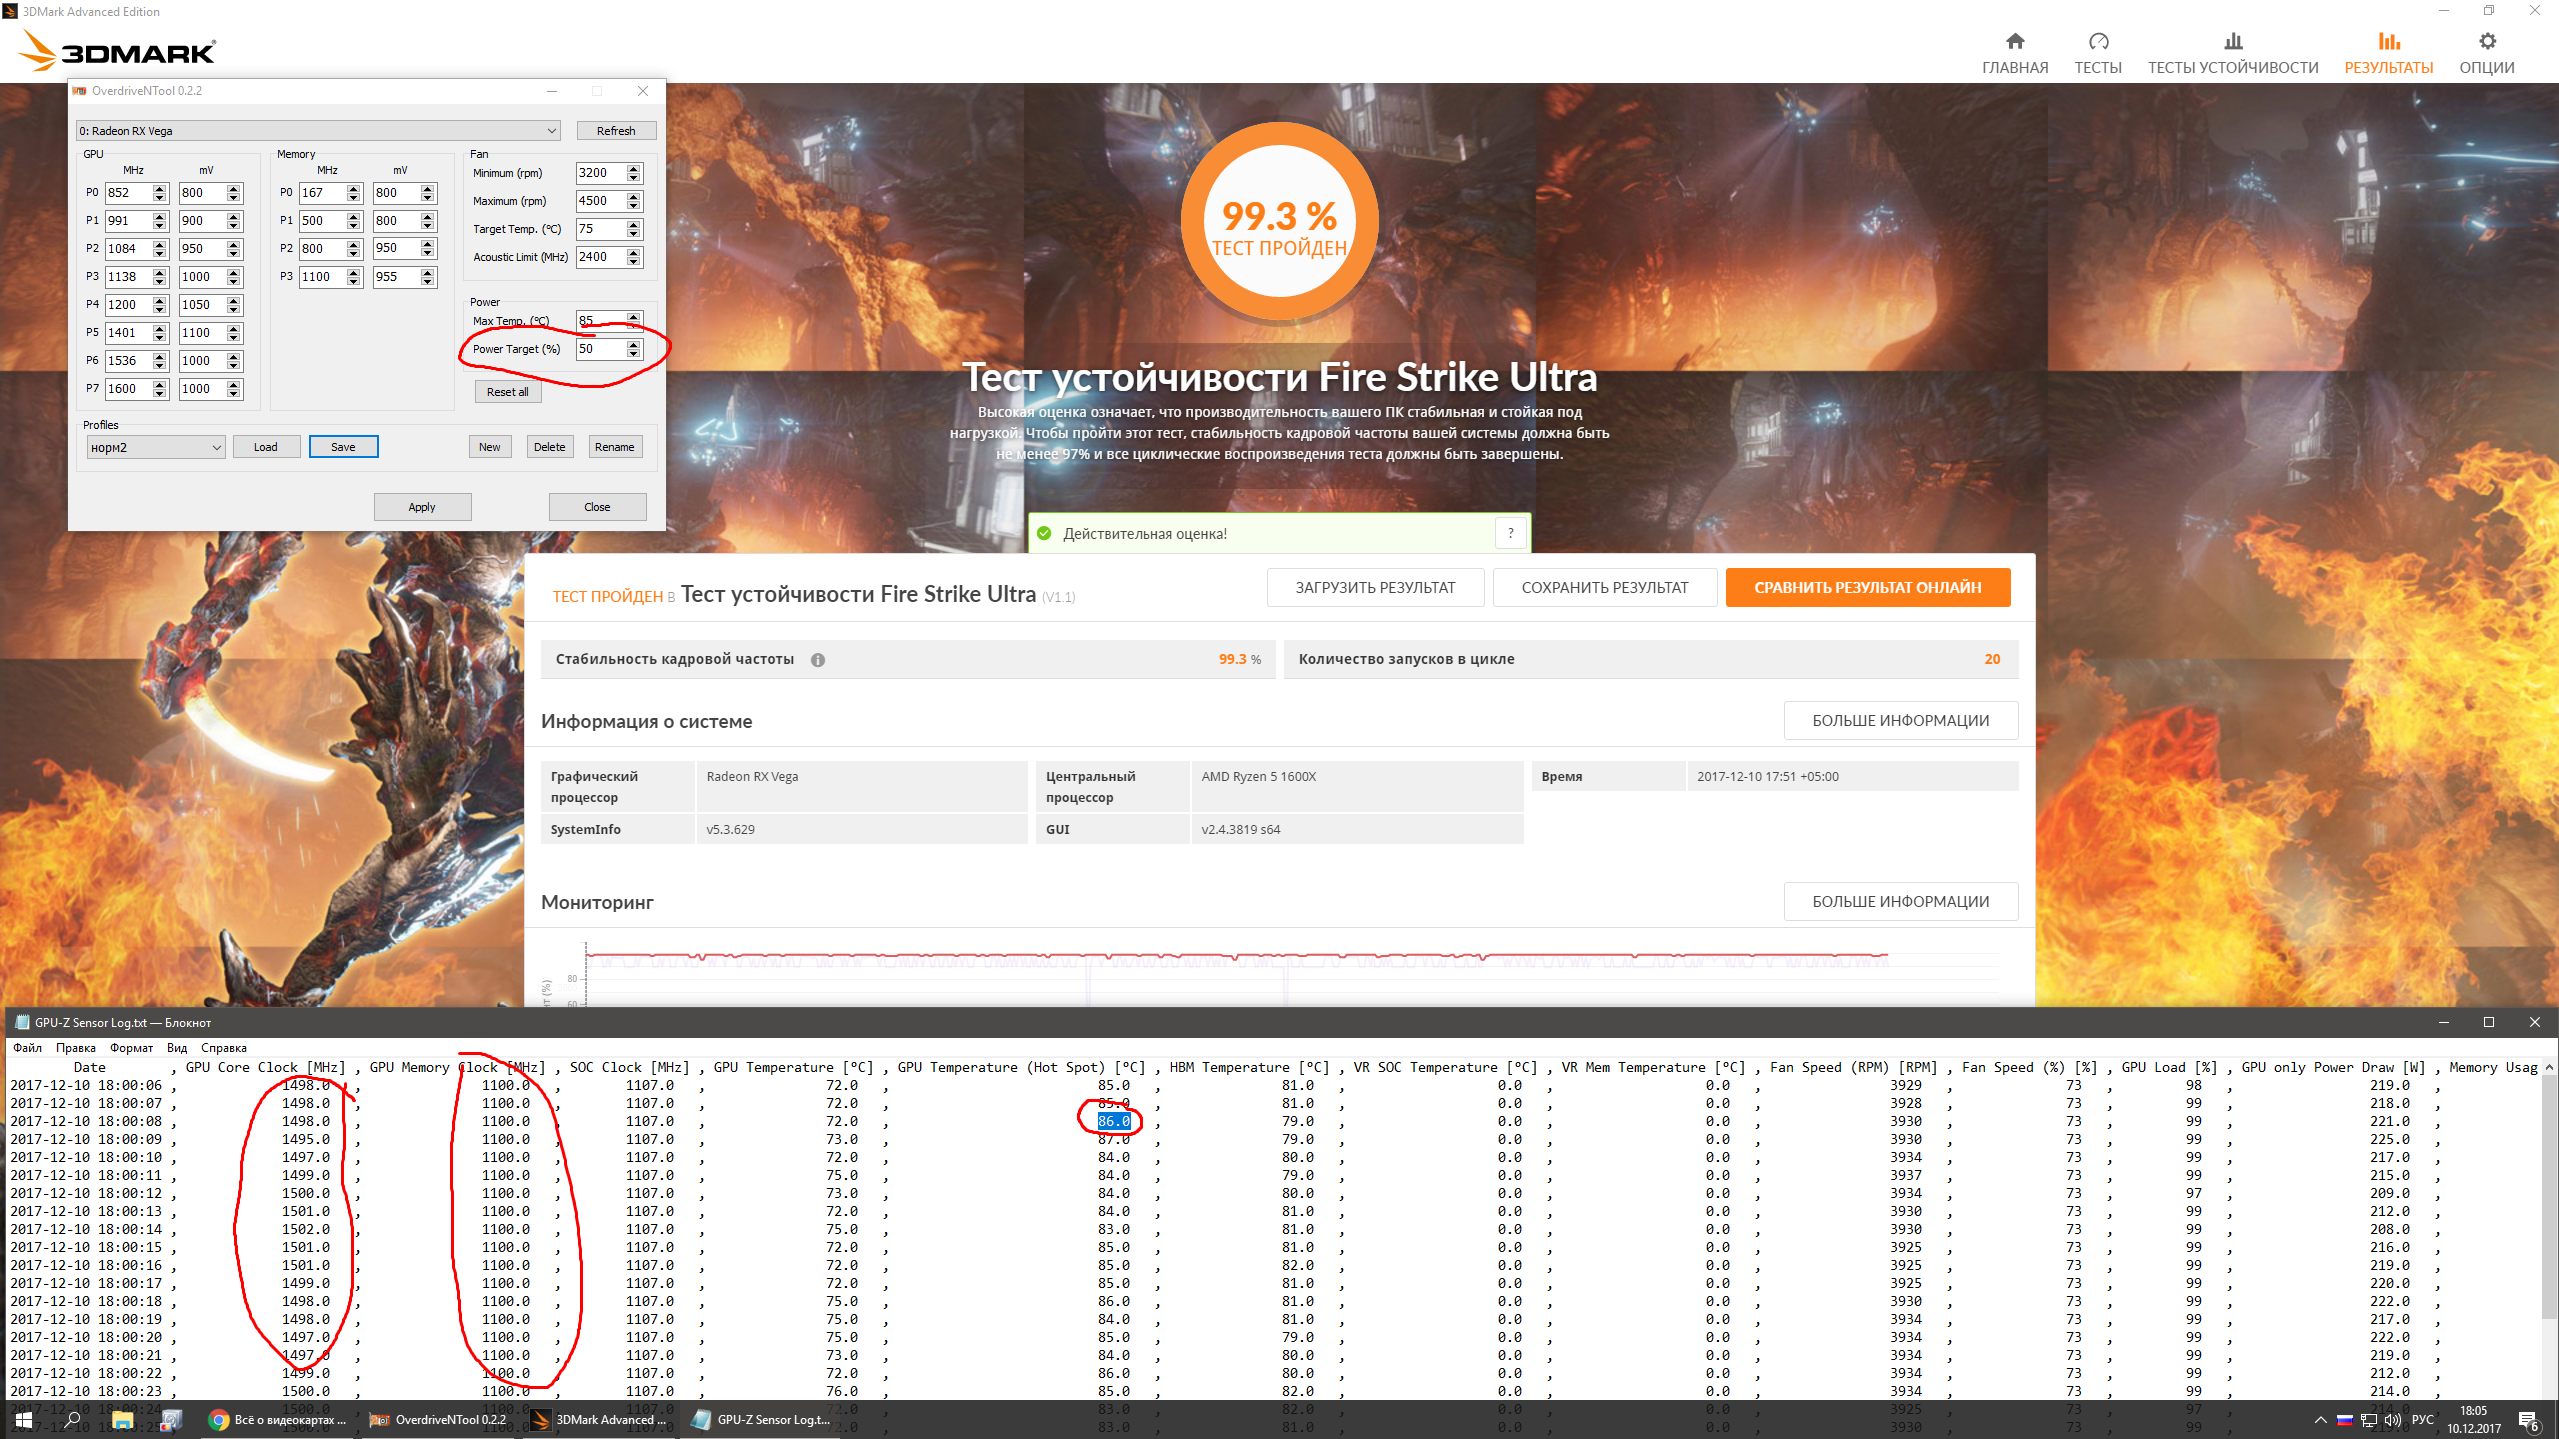The image size is (2559, 1439).
Task: Open the Формат menu in Notepad
Action: tap(131, 1048)
